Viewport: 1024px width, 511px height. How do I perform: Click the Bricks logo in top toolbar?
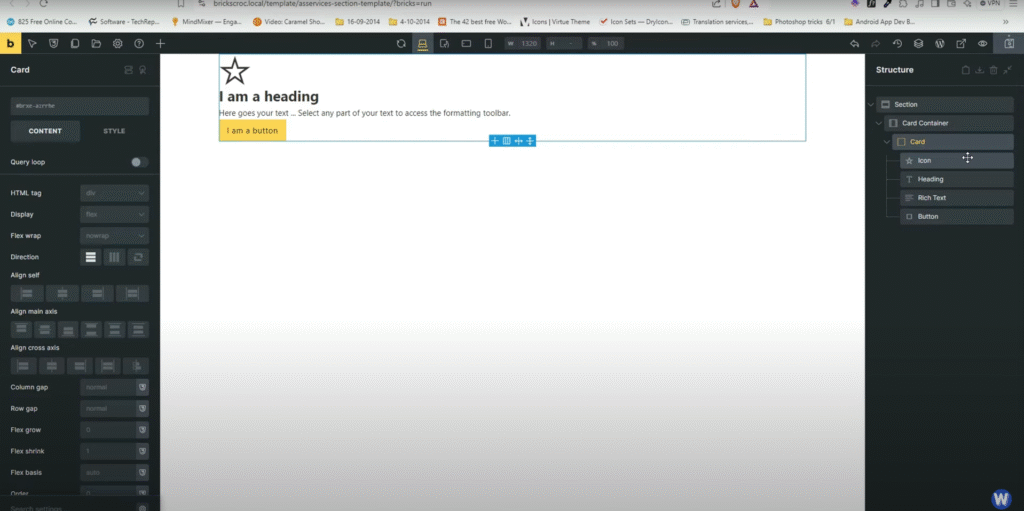click(10, 43)
